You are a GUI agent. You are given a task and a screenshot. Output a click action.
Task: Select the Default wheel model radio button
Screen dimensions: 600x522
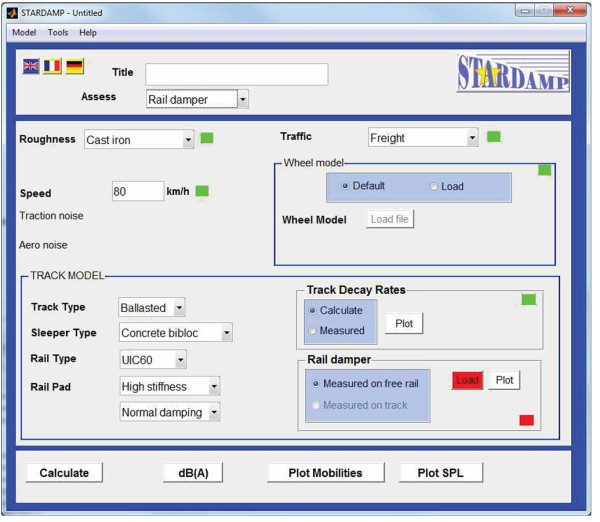[x=346, y=186]
